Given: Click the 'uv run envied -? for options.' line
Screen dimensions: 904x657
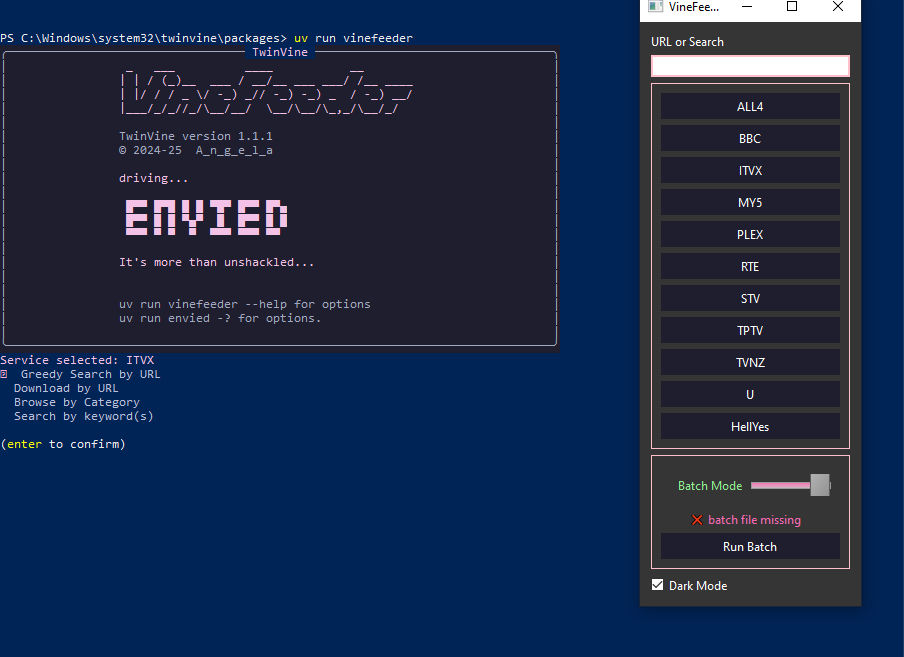Looking at the screenshot, I should point(220,318).
